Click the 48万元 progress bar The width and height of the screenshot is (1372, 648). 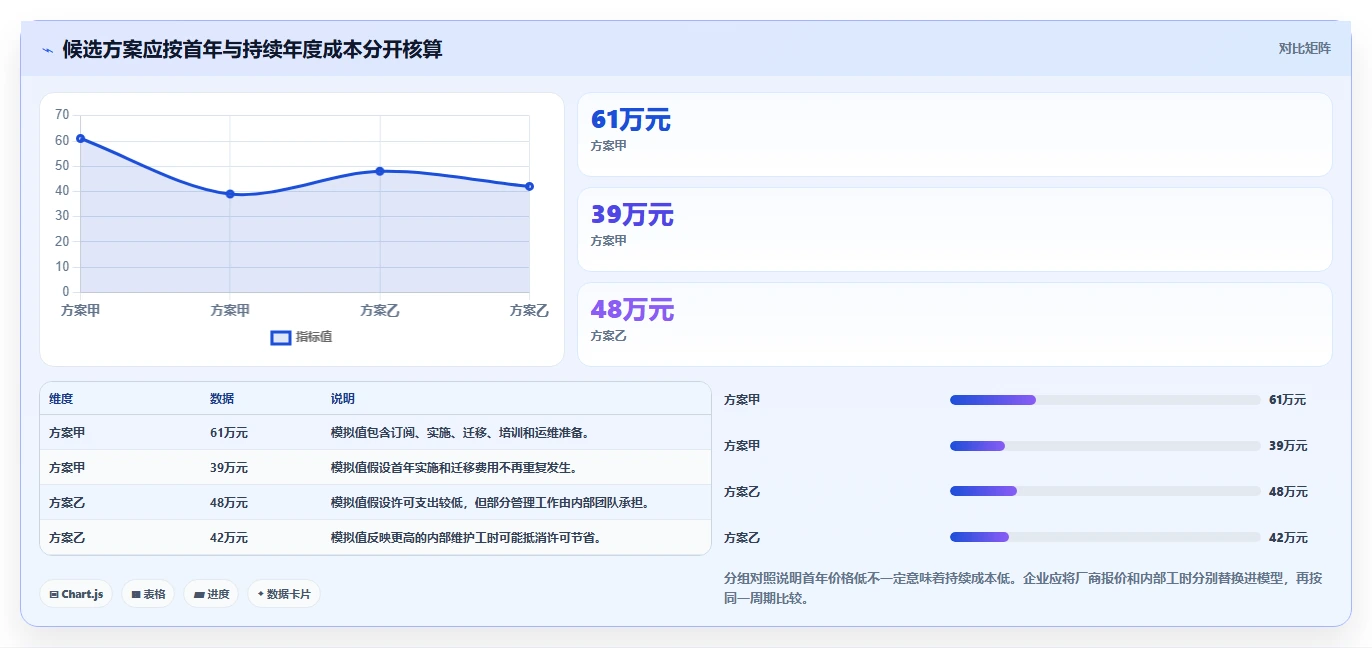[1105, 491]
